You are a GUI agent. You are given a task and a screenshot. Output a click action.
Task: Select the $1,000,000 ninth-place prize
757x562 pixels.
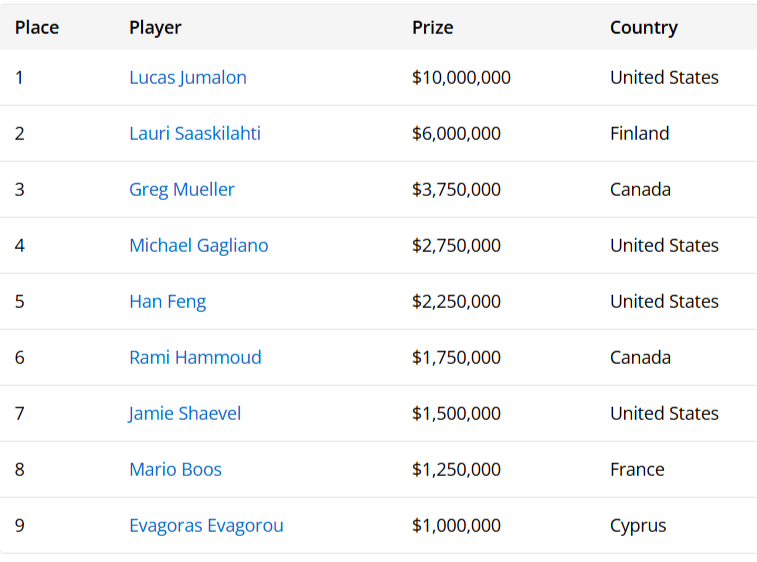[x=456, y=526]
